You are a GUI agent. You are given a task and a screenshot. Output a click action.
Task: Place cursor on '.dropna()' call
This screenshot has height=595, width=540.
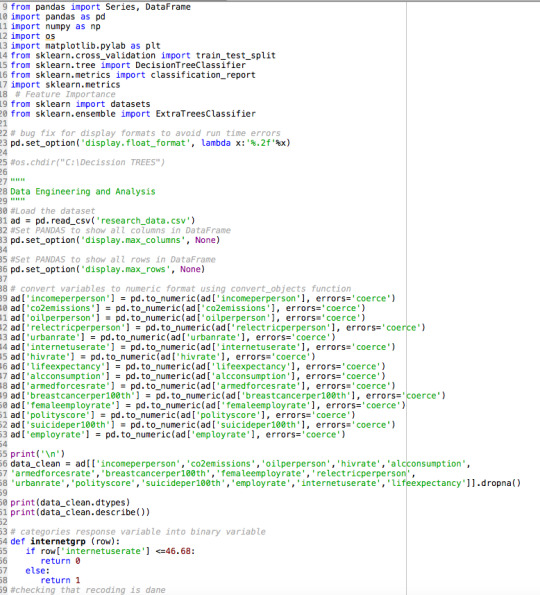[x=499, y=483]
